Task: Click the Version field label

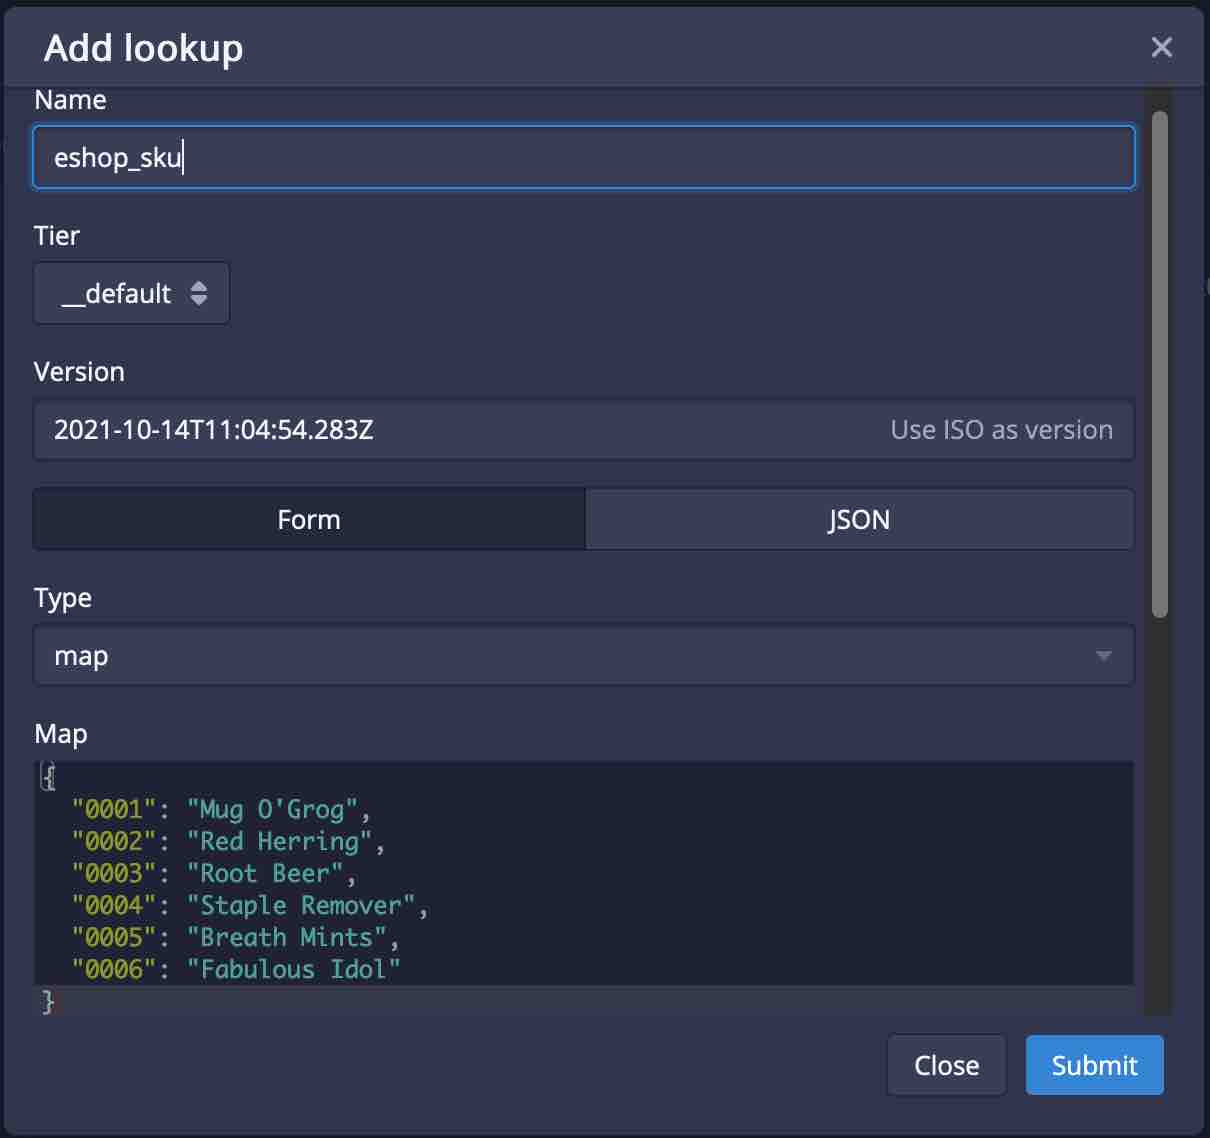Action: point(79,372)
